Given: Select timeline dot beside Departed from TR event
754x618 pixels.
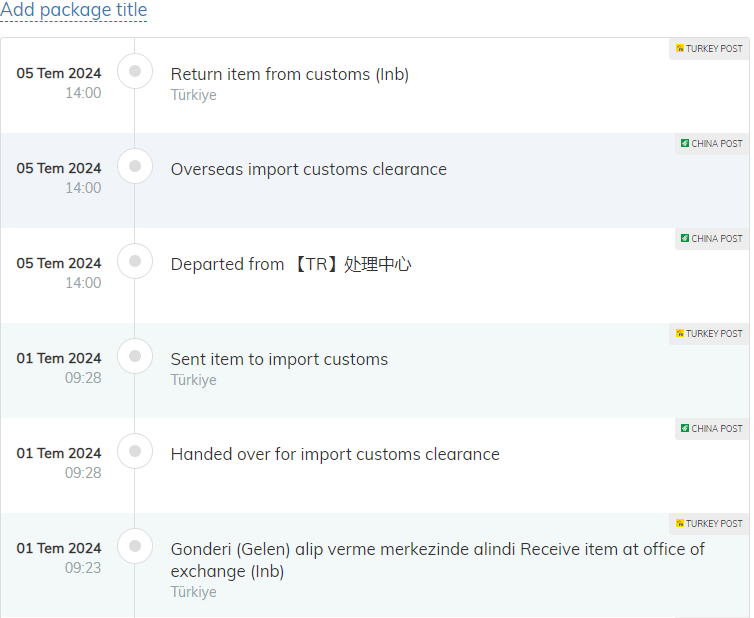Looking at the screenshot, I should (x=135, y=261).
